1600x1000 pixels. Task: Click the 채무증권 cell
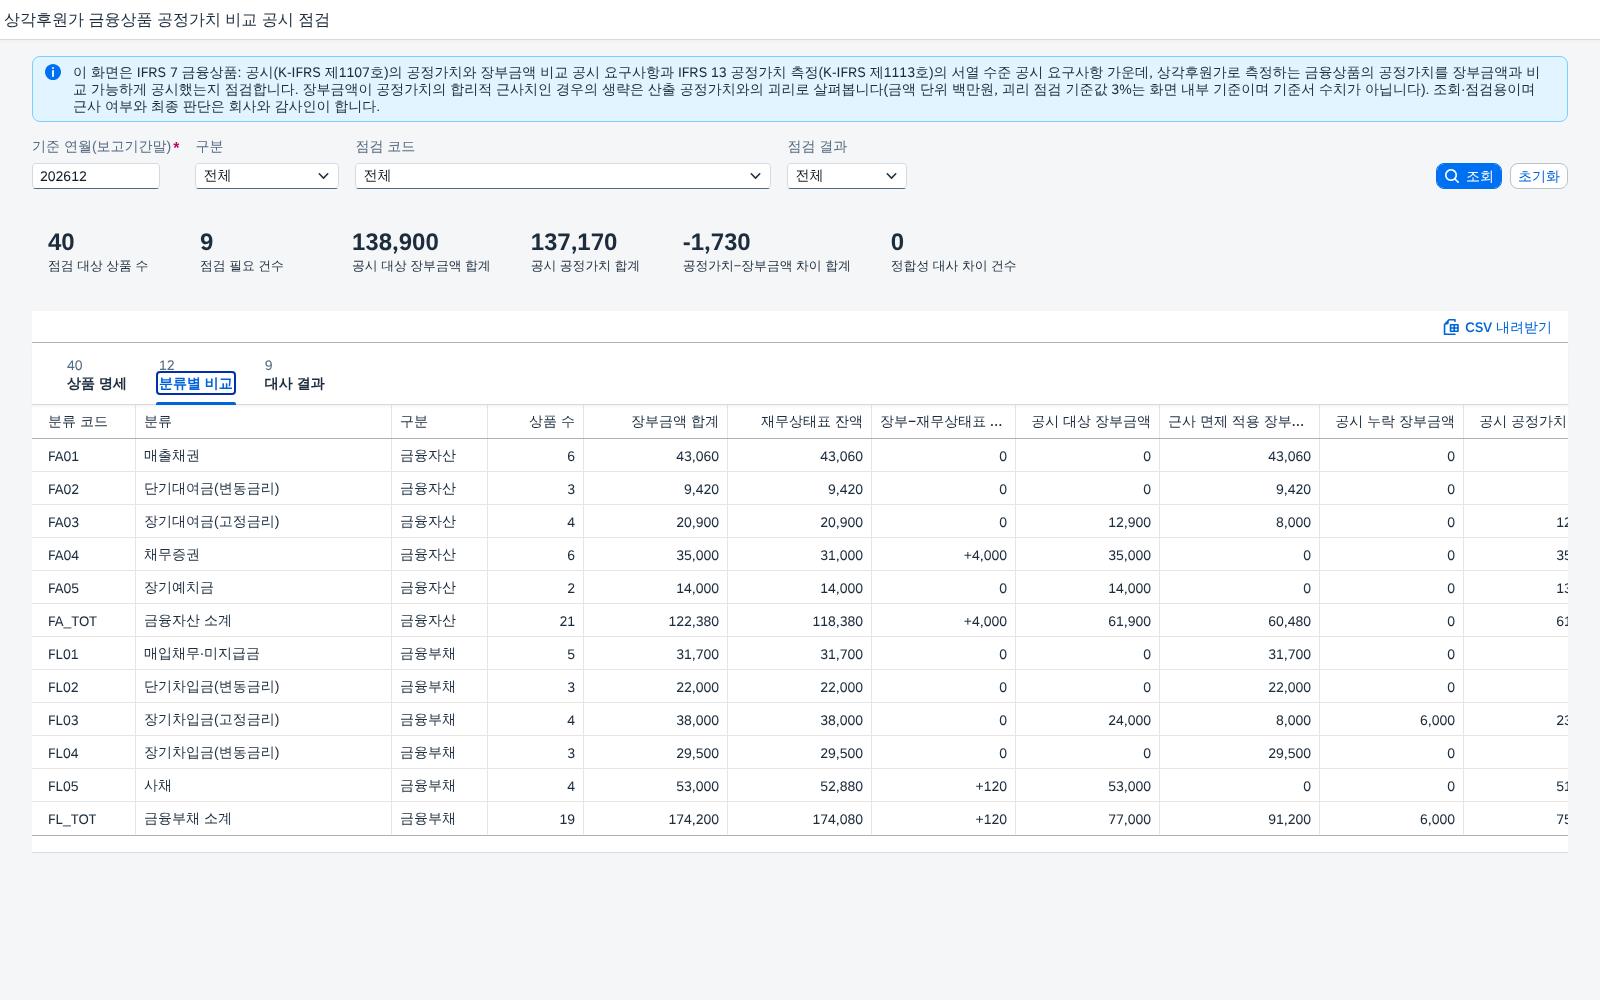coord(264,555)
